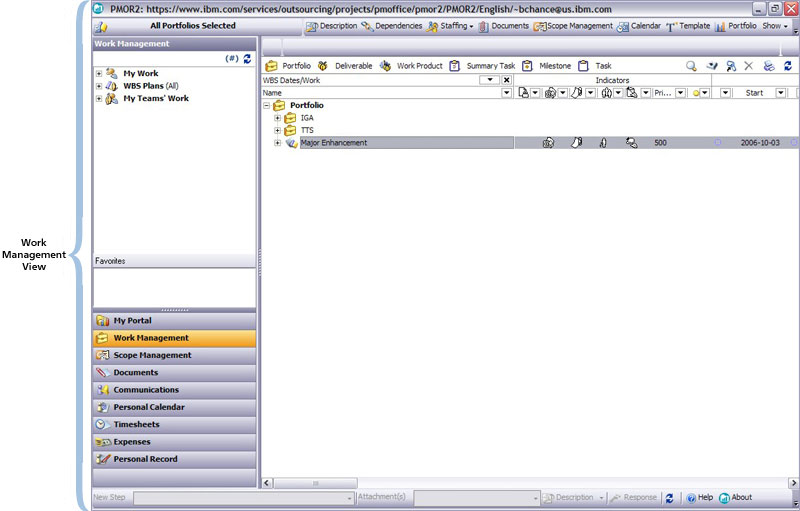This screenshot has height=511, width=800.
Task: Click Documents in the top toolbar
Action: coord(504,26)
